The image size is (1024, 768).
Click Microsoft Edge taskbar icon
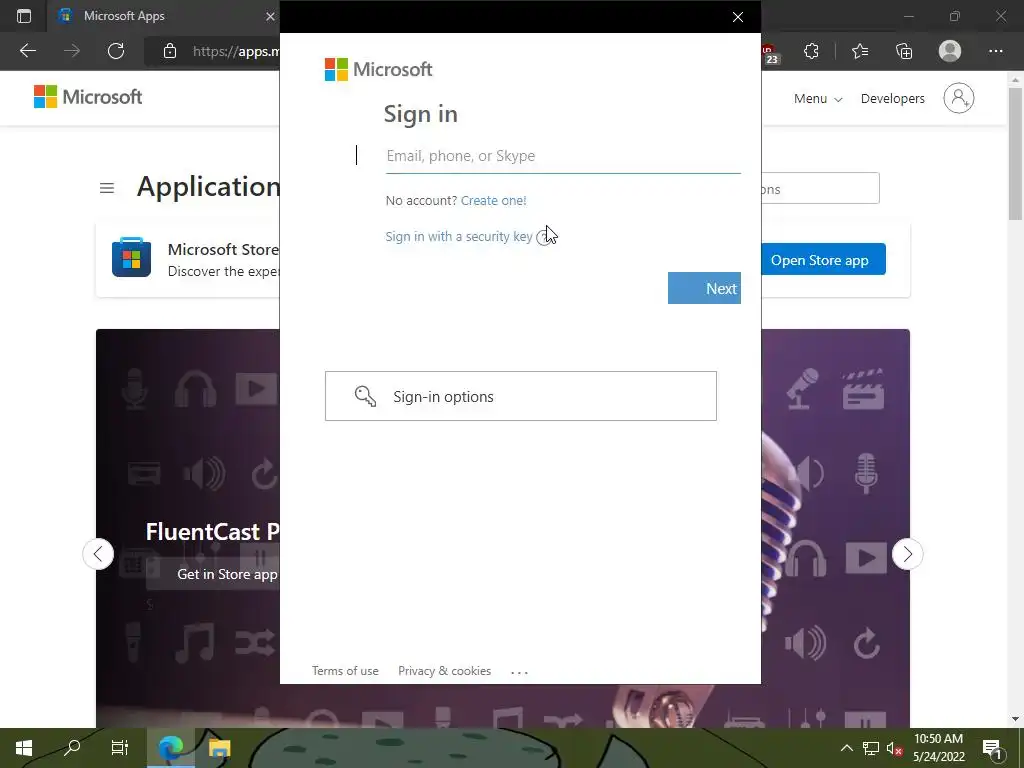click(171, 748)
